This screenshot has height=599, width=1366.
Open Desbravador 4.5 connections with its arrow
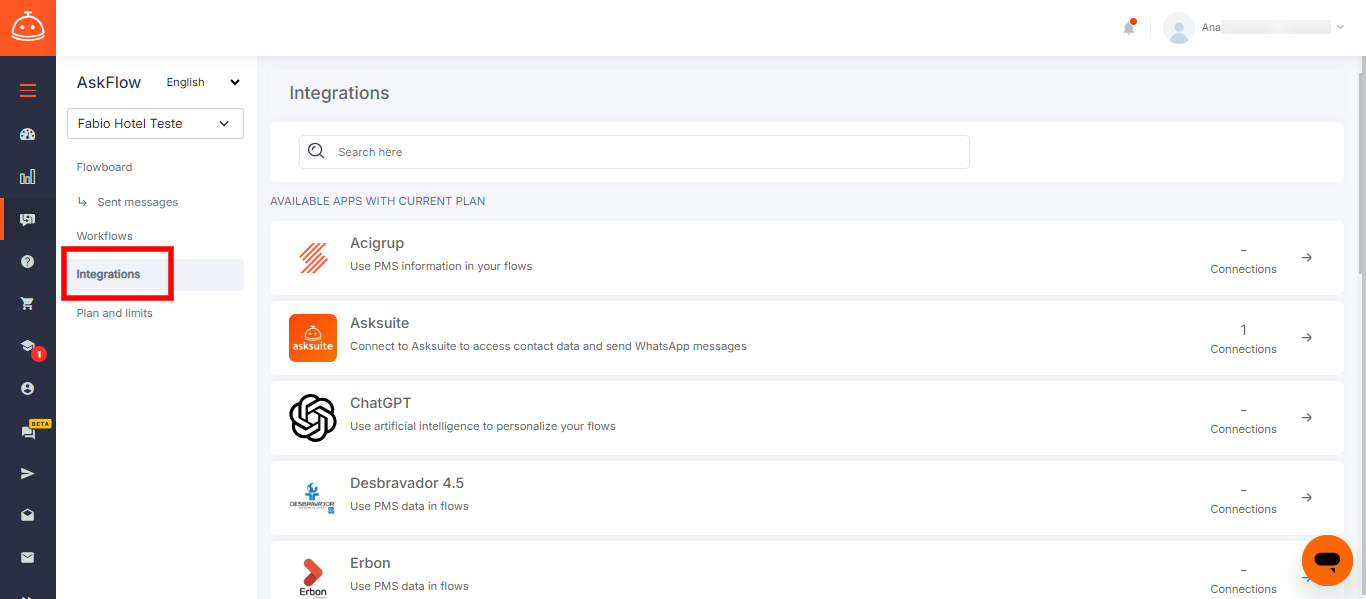tap(1307, 498)
